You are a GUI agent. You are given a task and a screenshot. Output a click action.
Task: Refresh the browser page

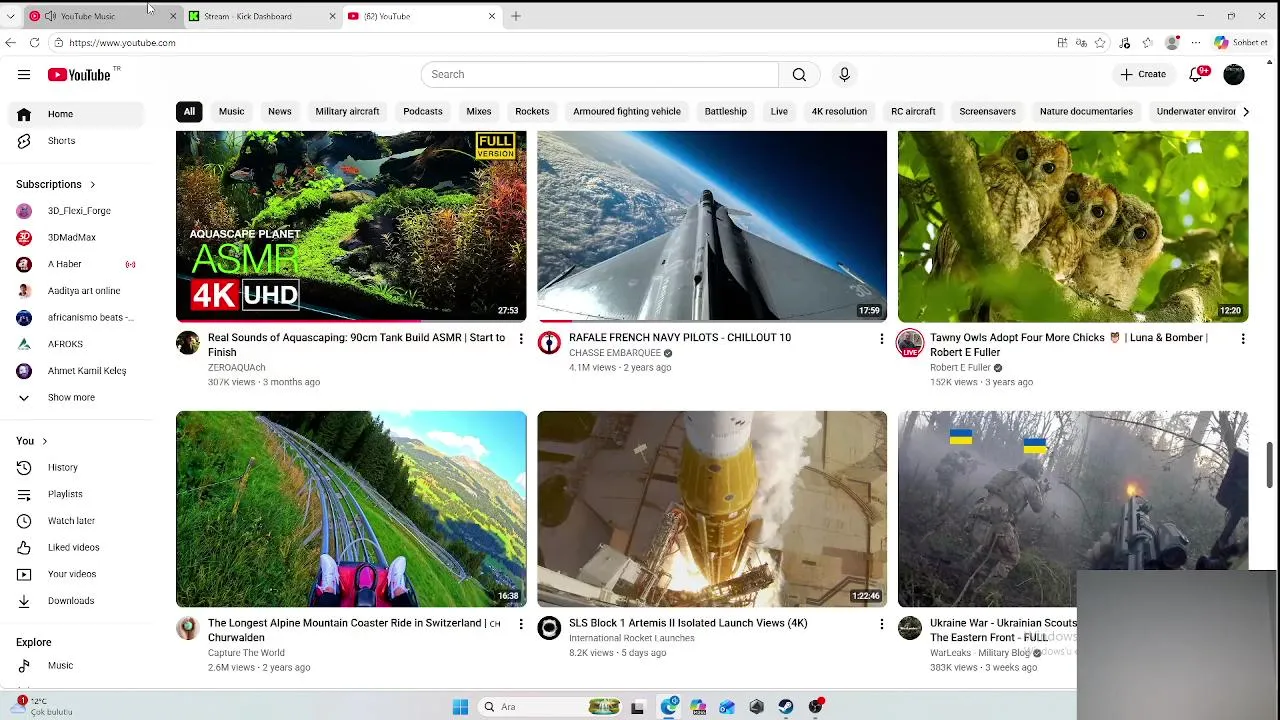tap(35, 43)
